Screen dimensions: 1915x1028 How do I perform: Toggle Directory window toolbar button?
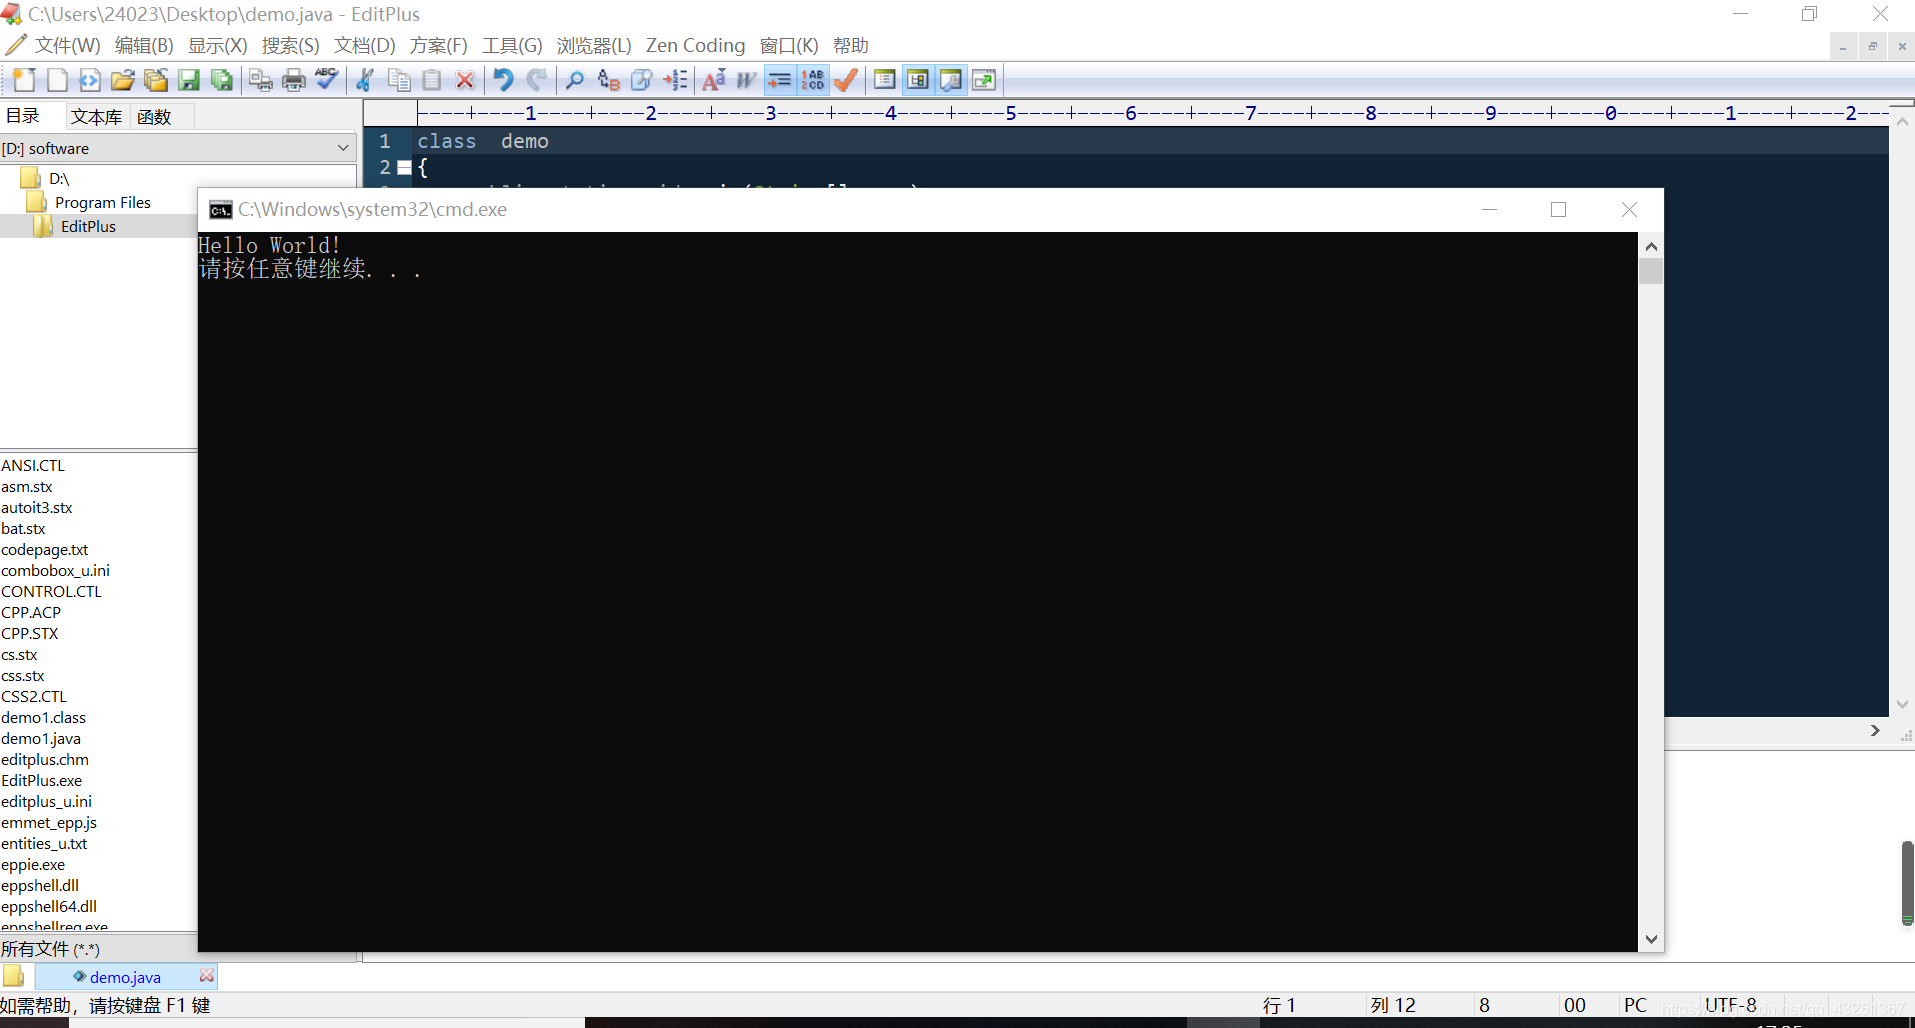coord(918,80)
